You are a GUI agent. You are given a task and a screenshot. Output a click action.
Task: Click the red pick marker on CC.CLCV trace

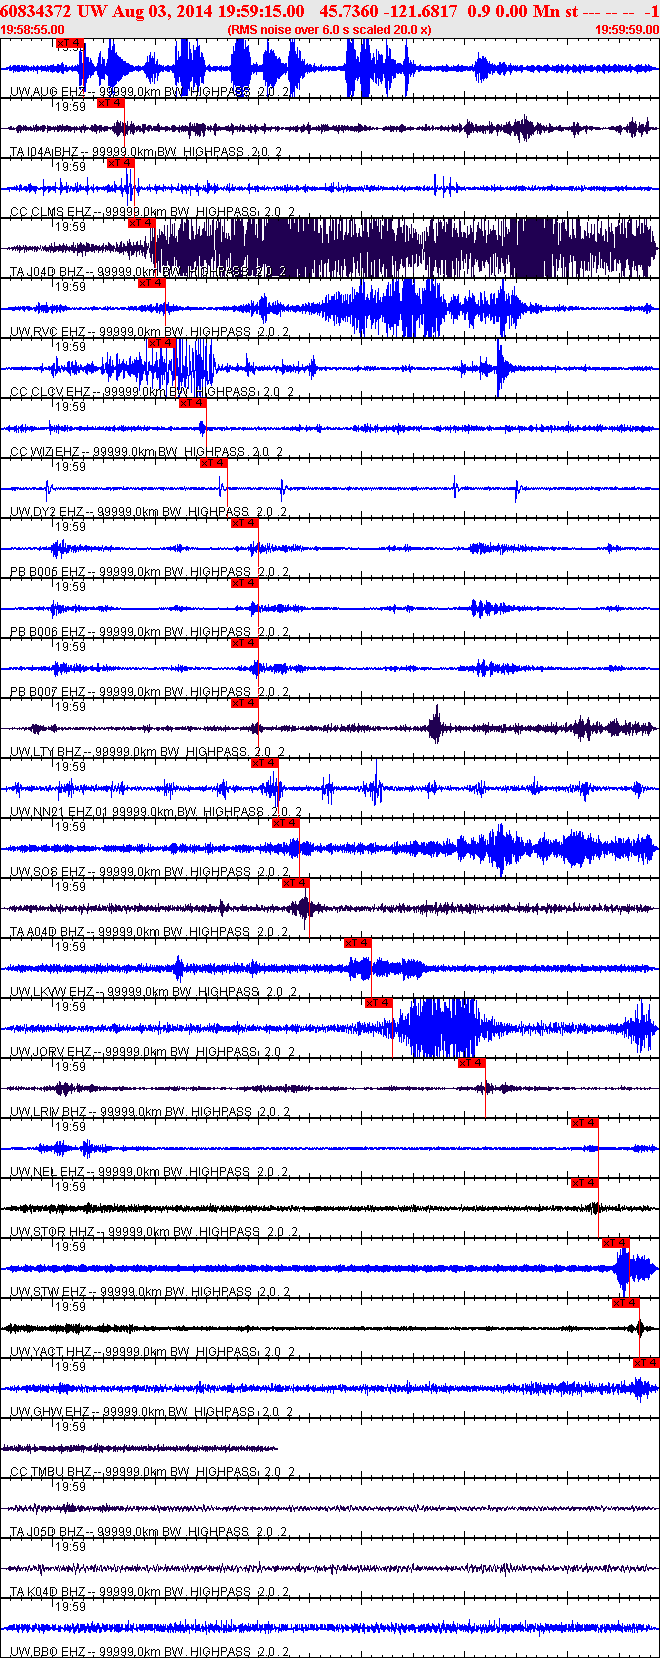162,343
